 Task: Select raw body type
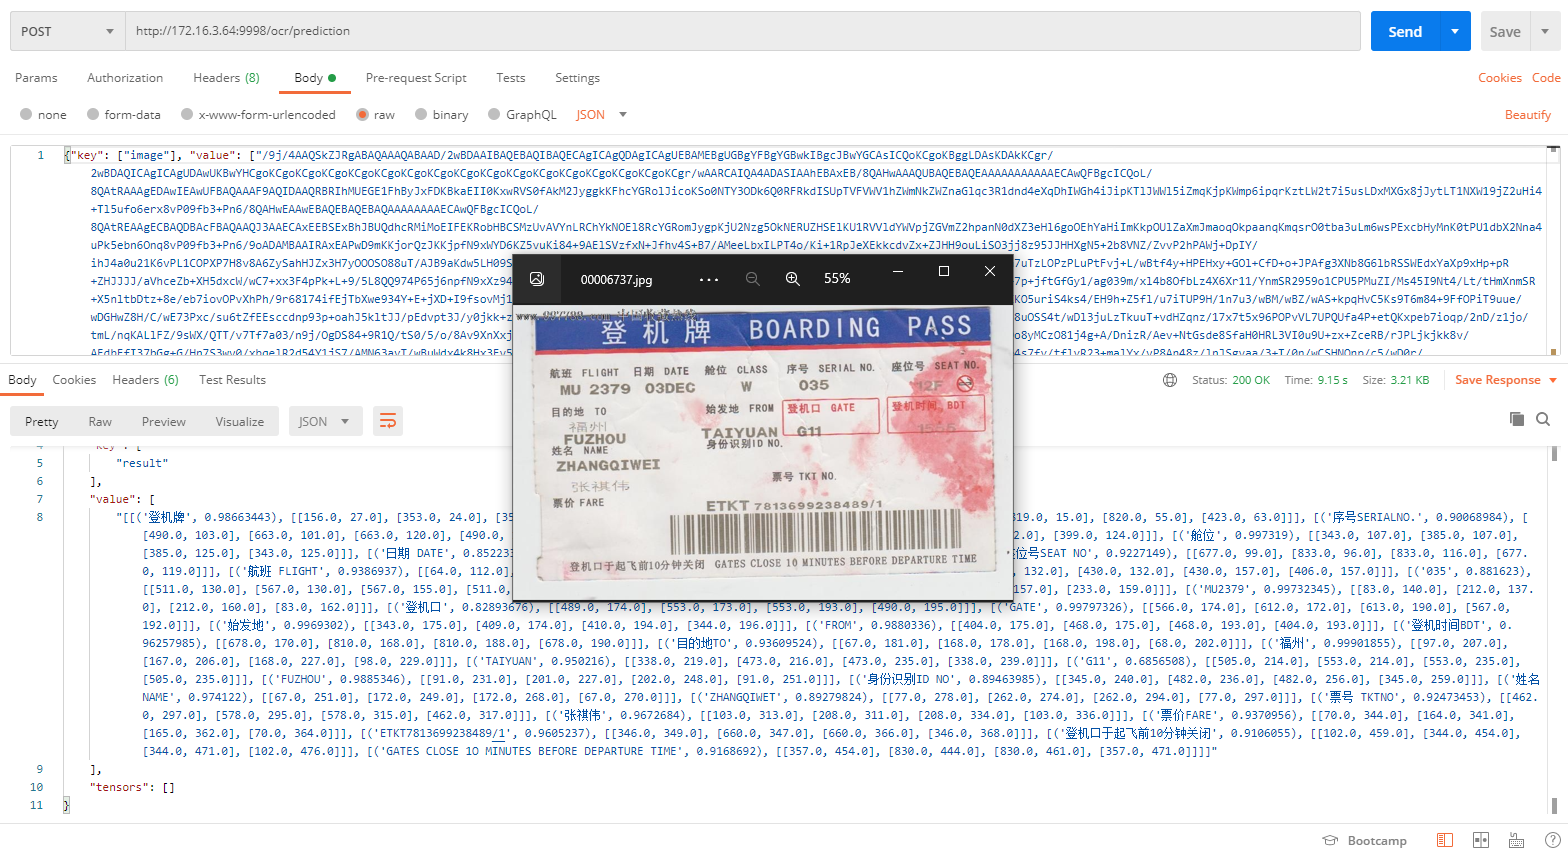[375, 115]
